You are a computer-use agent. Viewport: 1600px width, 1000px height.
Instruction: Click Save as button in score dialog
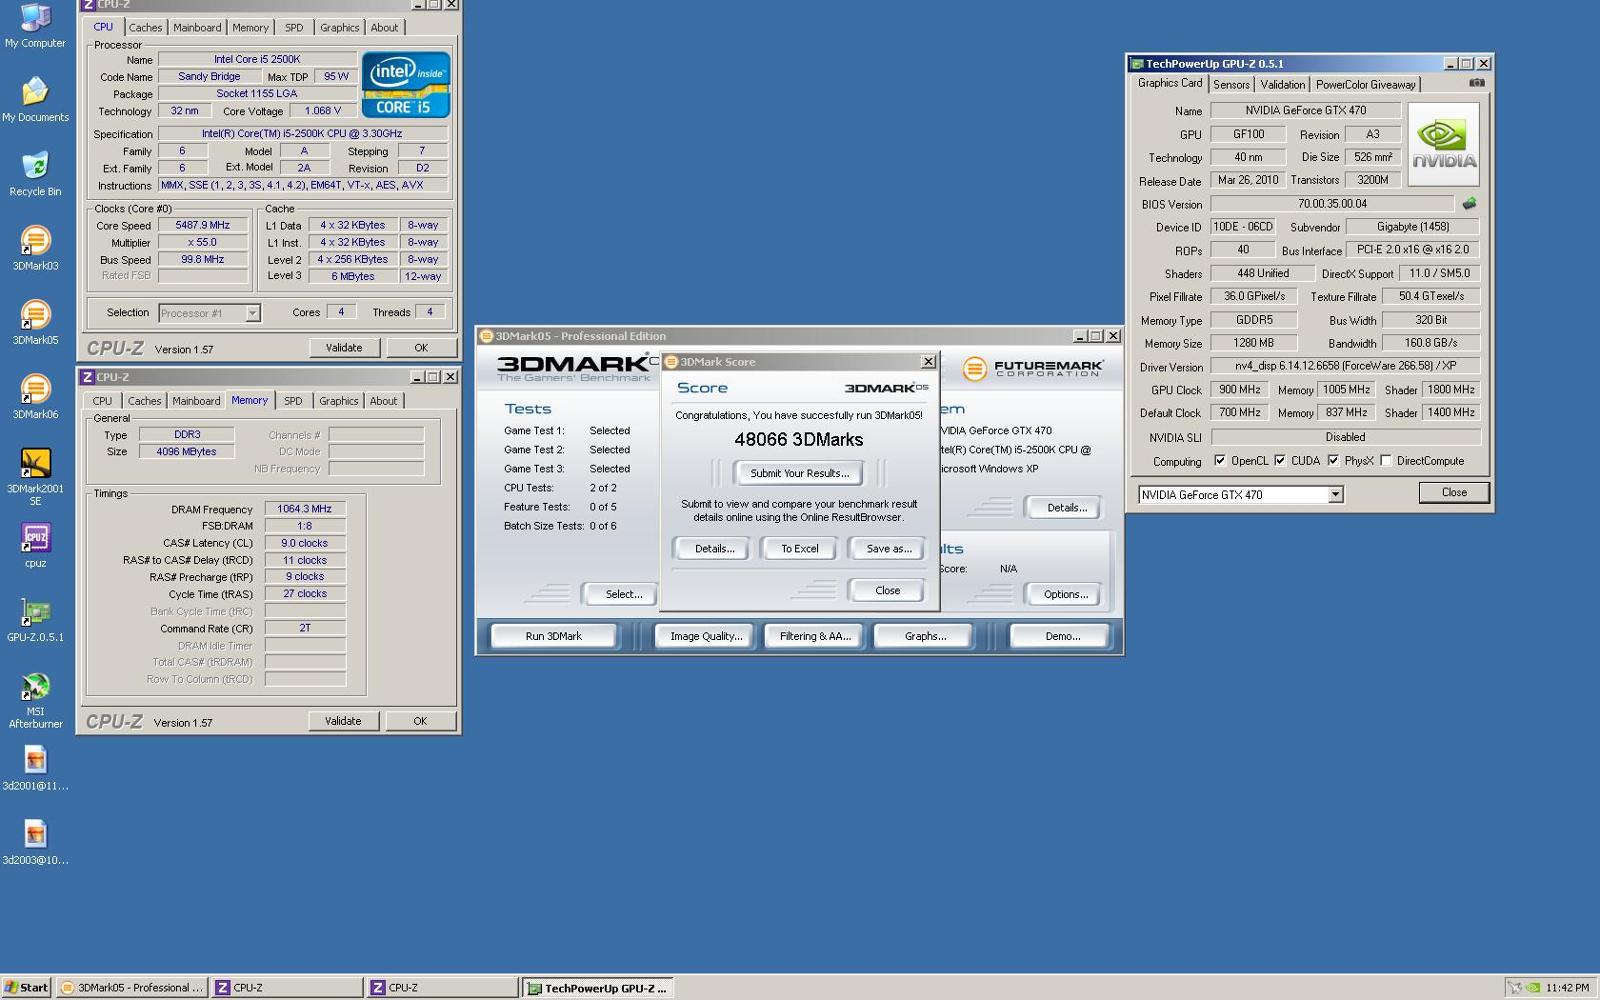[888, 548]
